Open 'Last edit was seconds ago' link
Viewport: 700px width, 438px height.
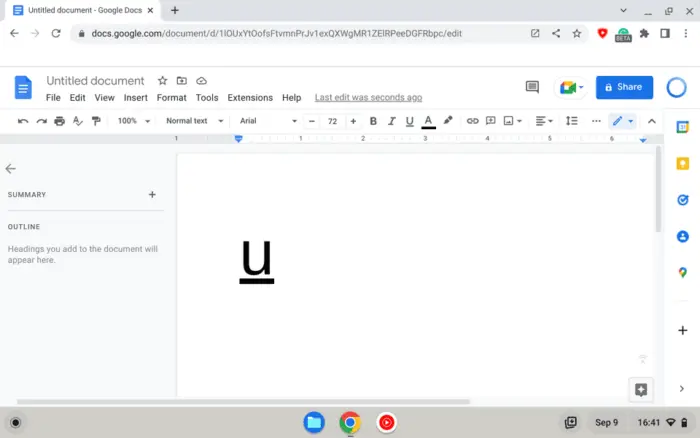[368, 97]
